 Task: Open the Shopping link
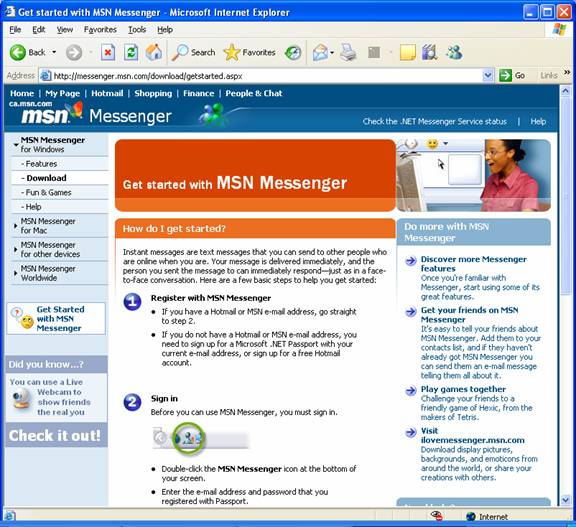pyautogui.click(x=153, y=93)
